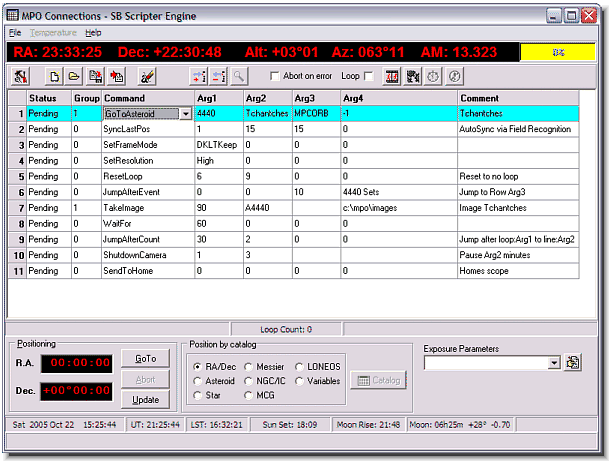Delete a row with the minus-arrow icon
This screenshot has width=611, height=462.
pyautogui.click(x=219, y=76)
